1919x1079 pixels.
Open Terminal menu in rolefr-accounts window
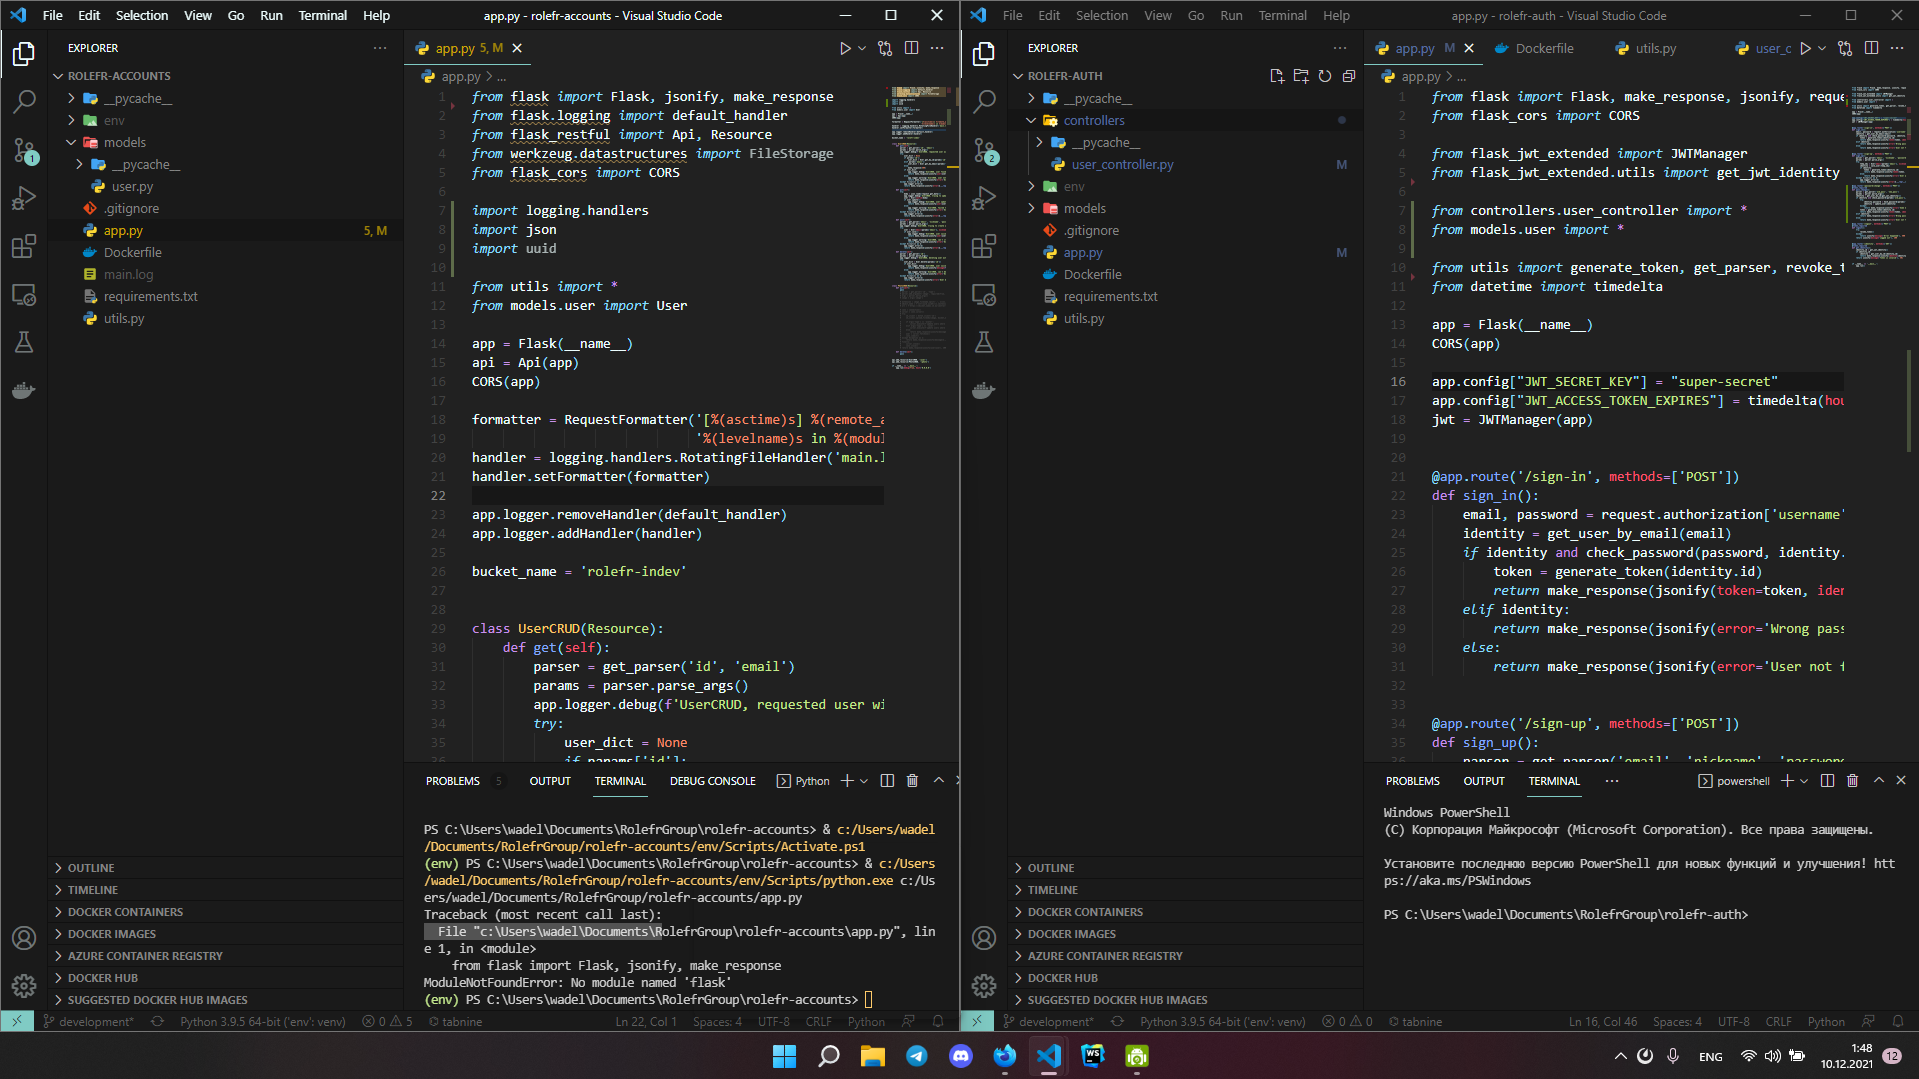322,15
